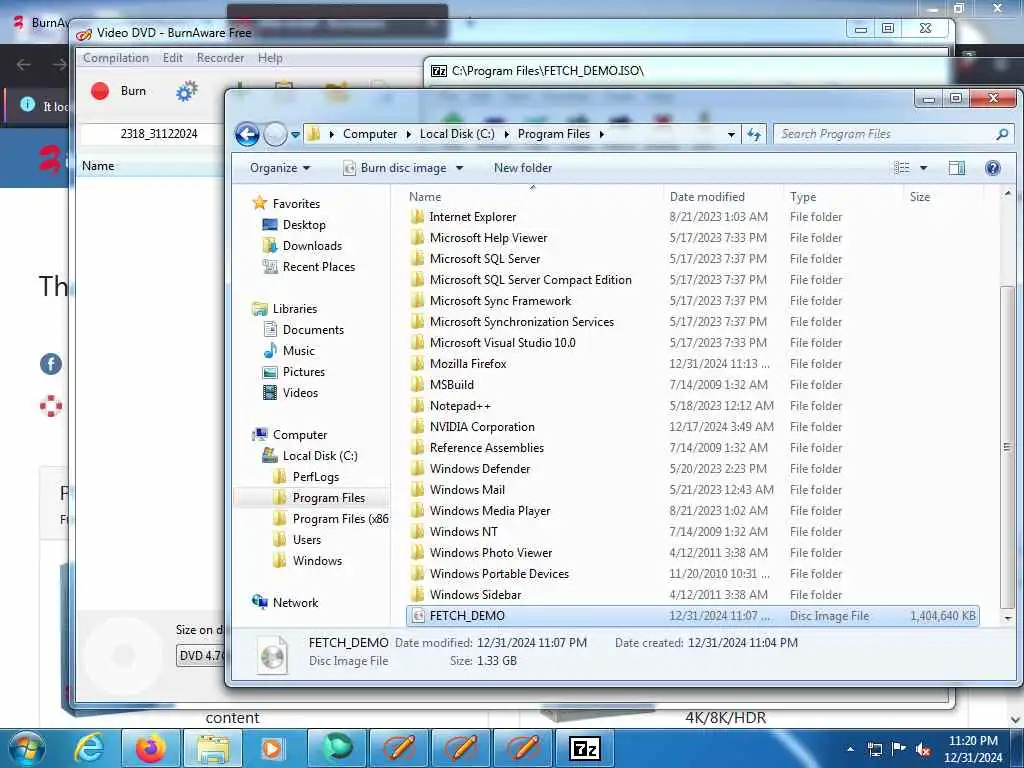Click the refresh button next to address bar
Viewport: 1024px width, 768px height.
tap(754, 135)
